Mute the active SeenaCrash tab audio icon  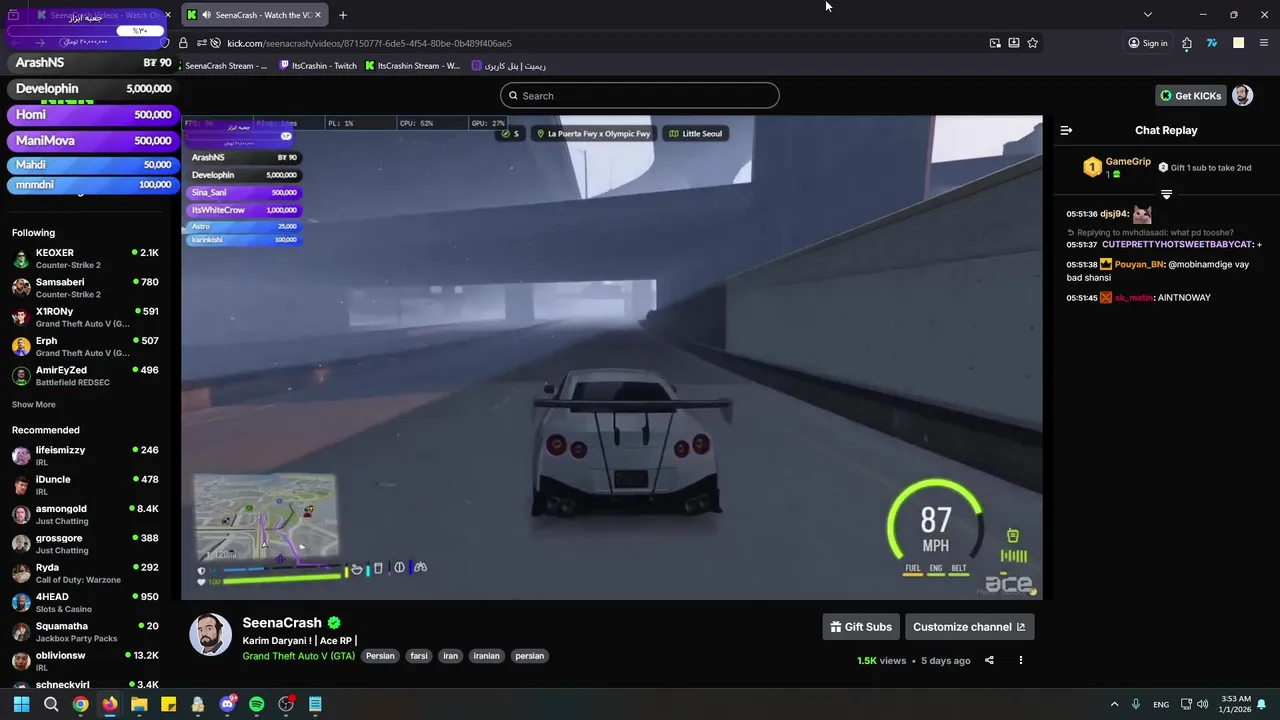point(206,15)
